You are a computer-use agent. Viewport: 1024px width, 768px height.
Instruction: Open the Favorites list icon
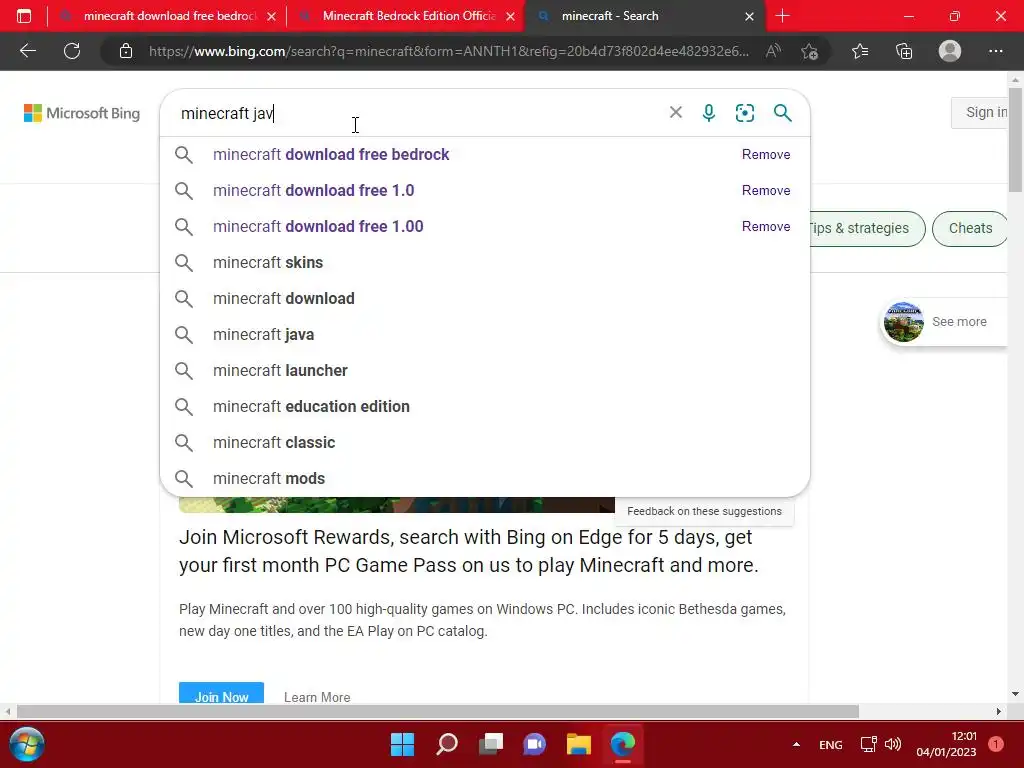[x=859, y=51]
